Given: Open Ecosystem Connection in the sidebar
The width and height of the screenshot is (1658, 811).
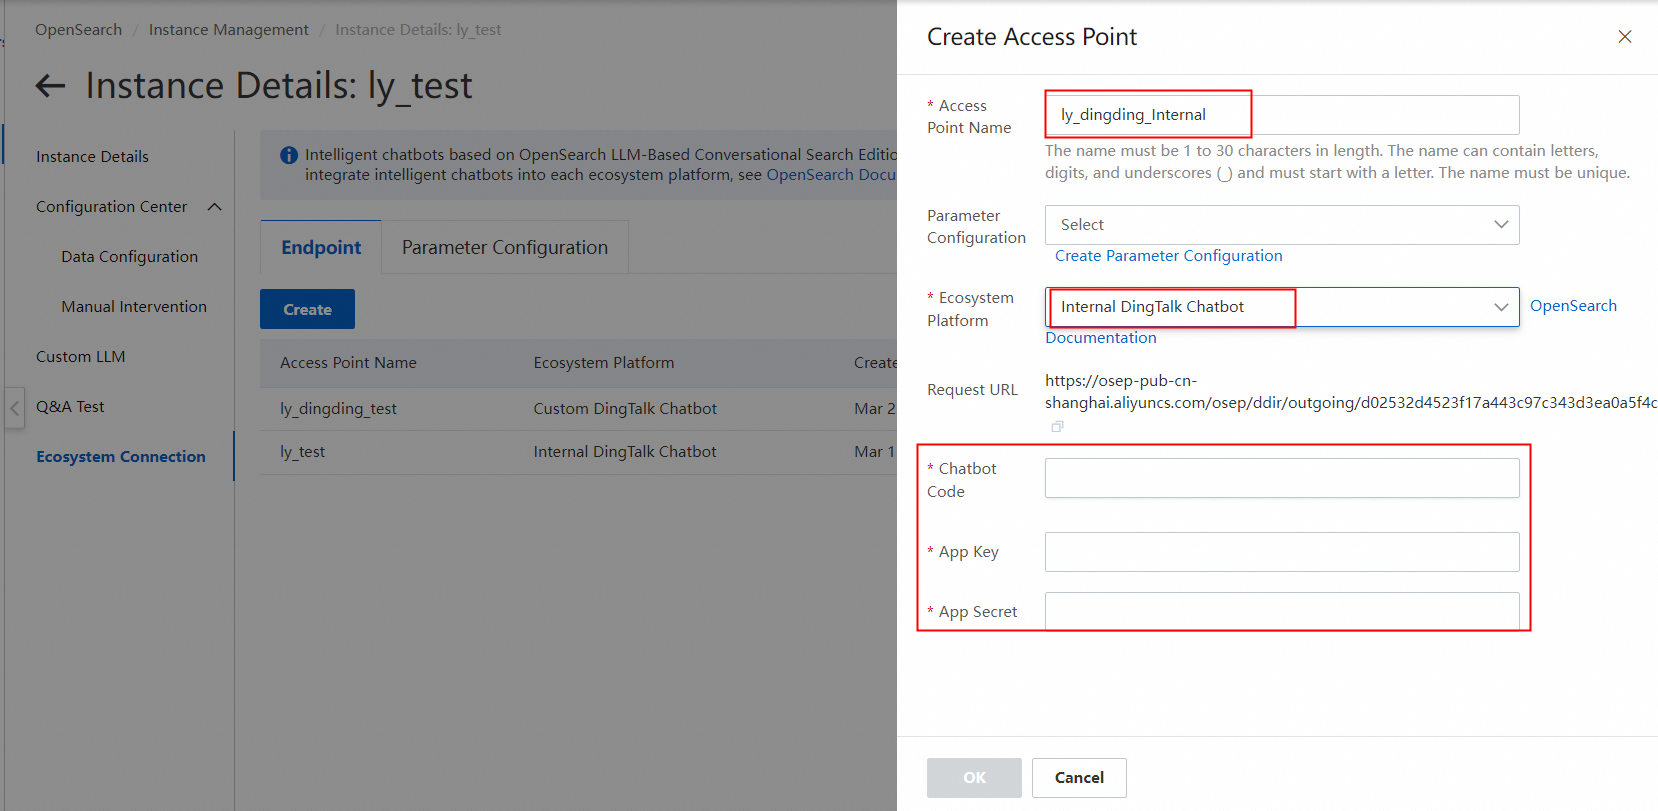Looking at the screenshot, I should point(121,457).
